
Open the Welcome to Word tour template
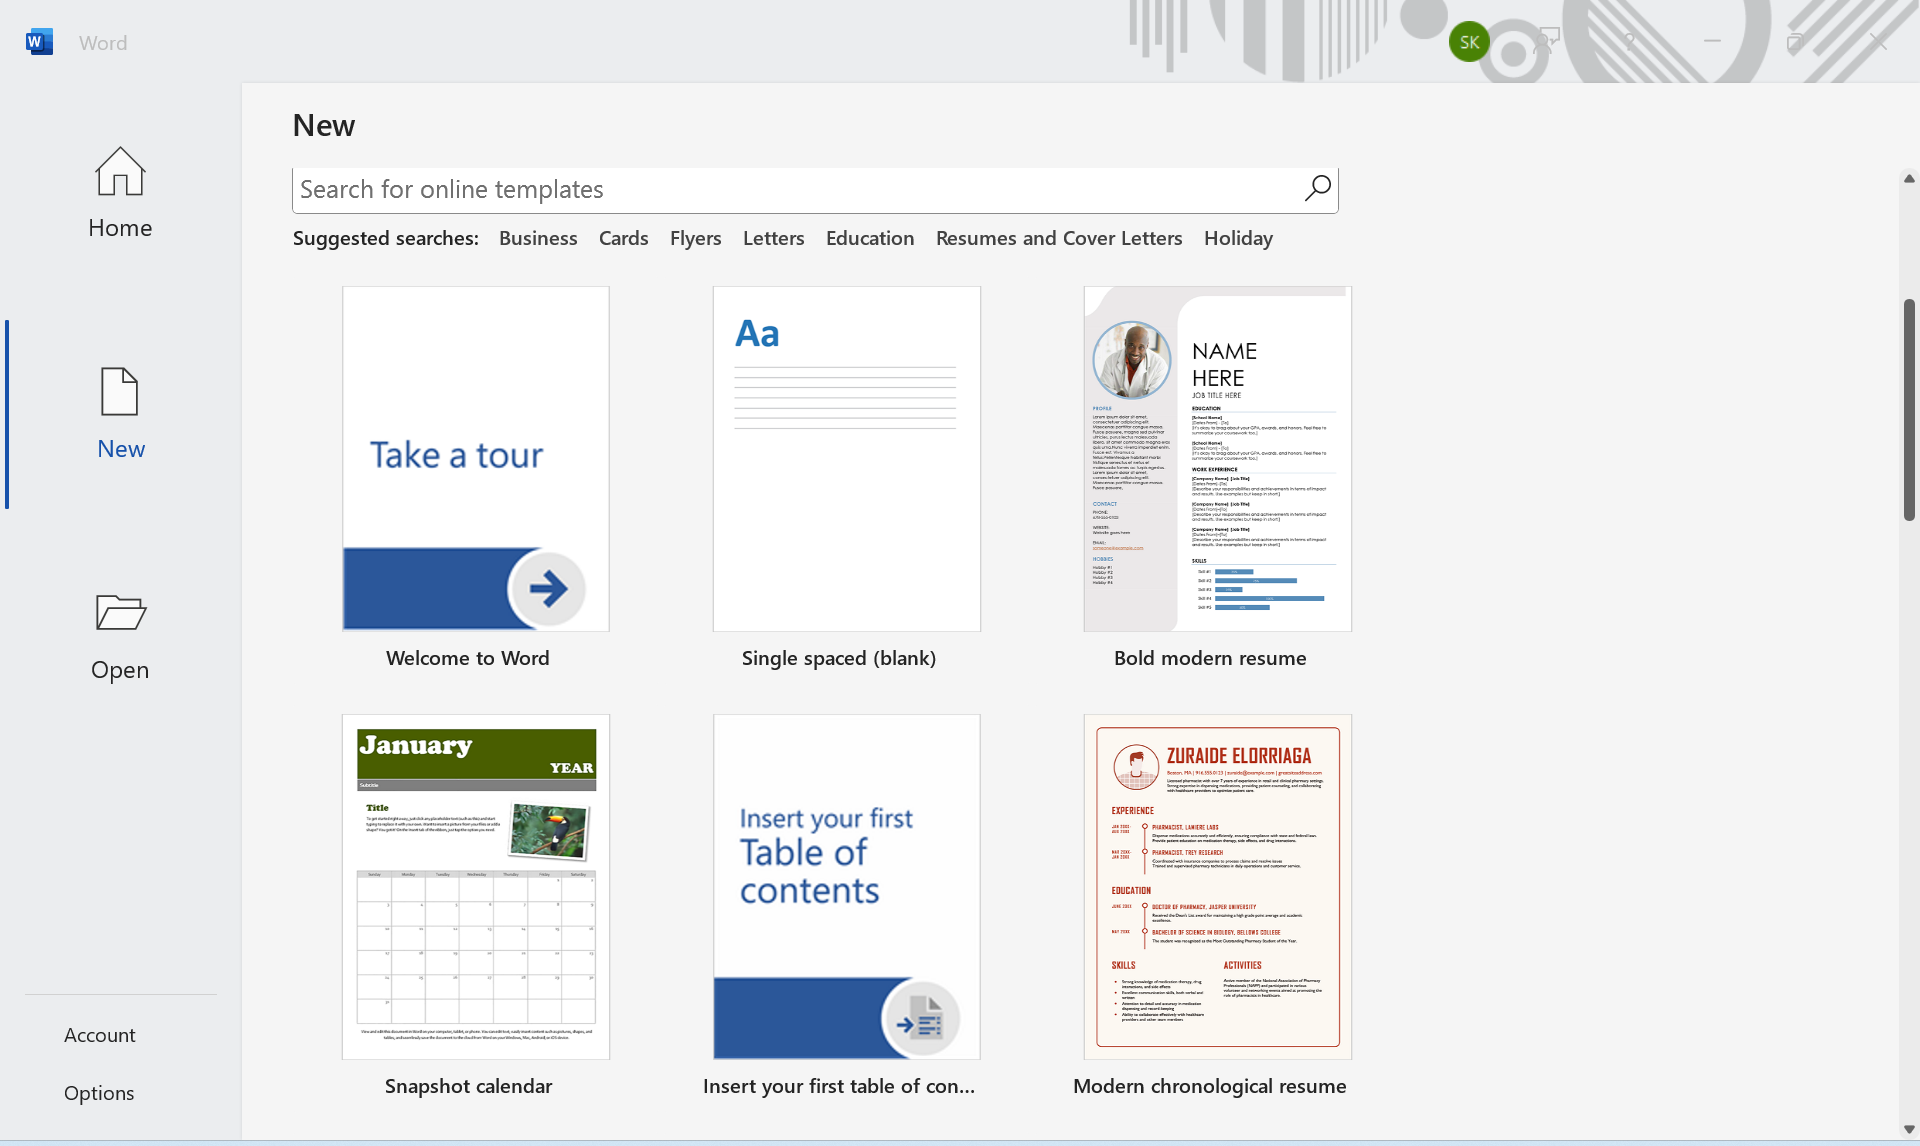coord(476,459)
